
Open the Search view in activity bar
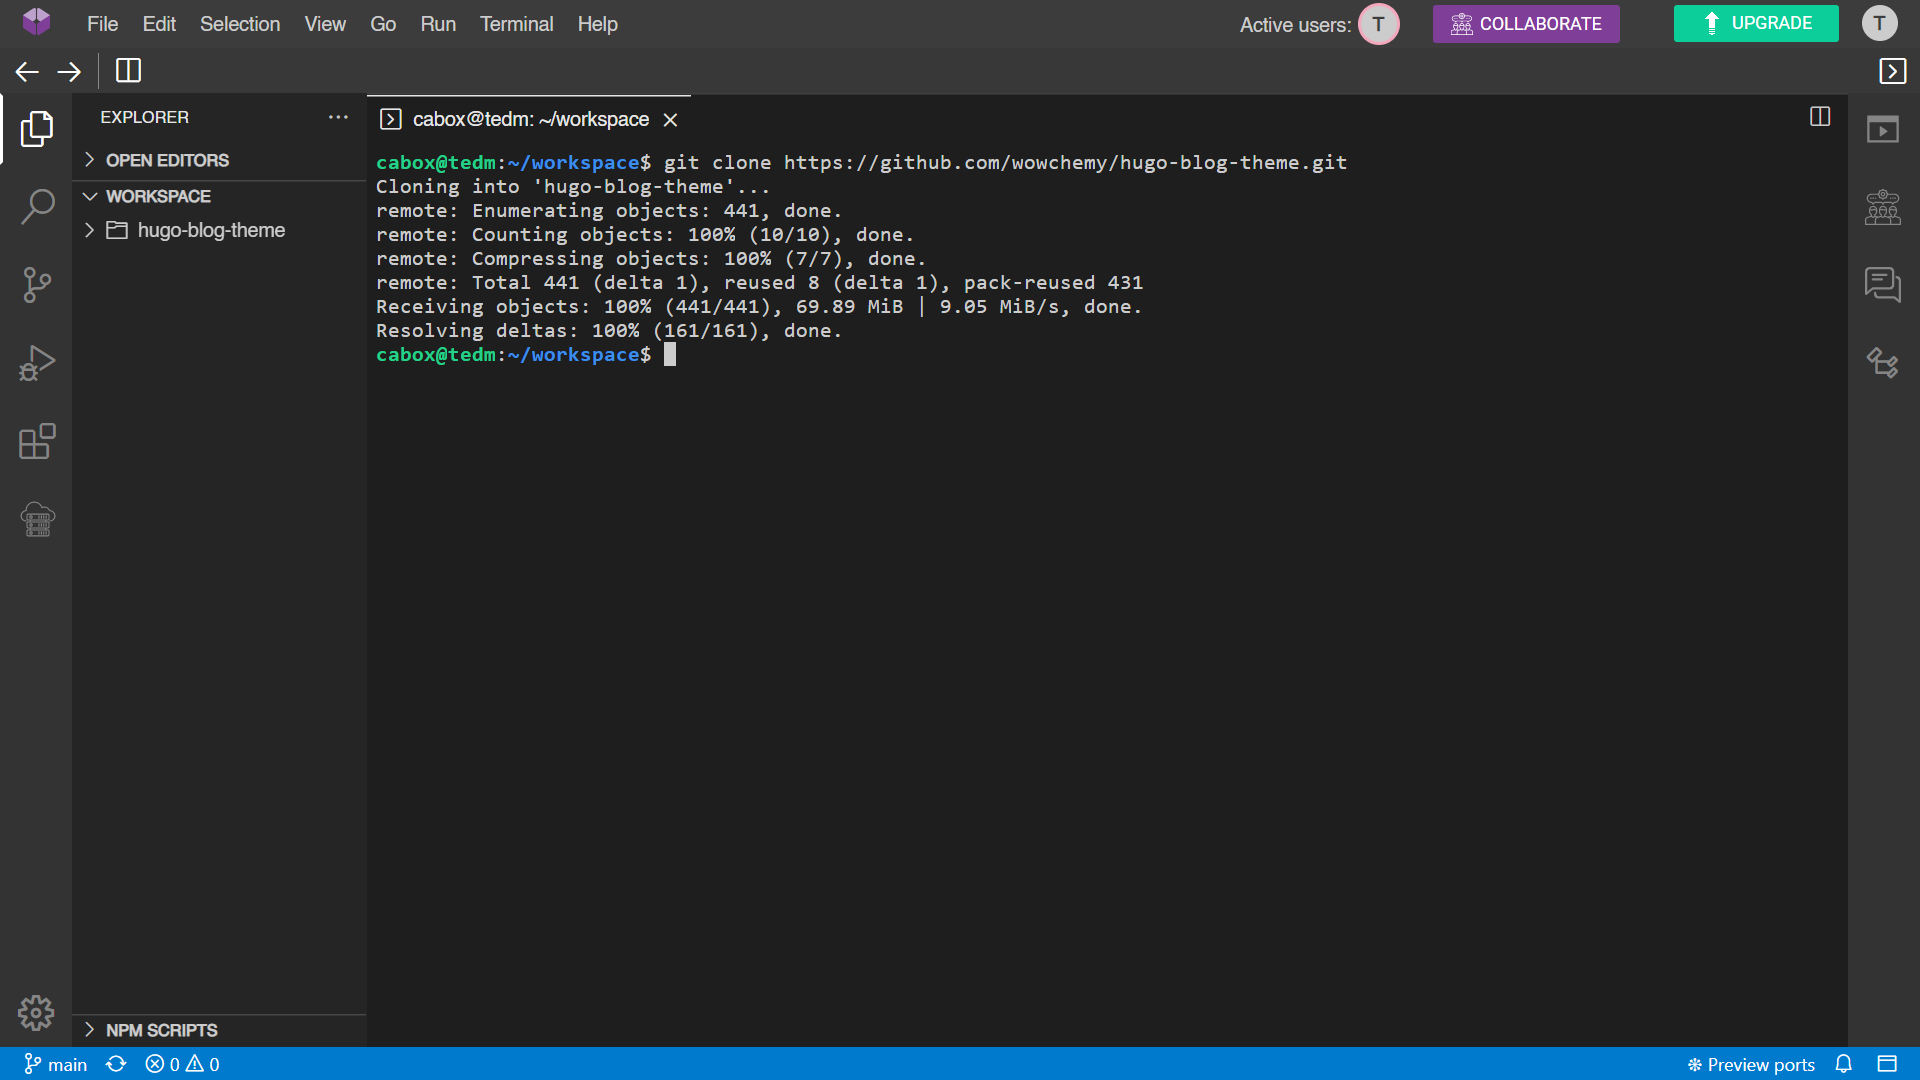pos(37,207)
